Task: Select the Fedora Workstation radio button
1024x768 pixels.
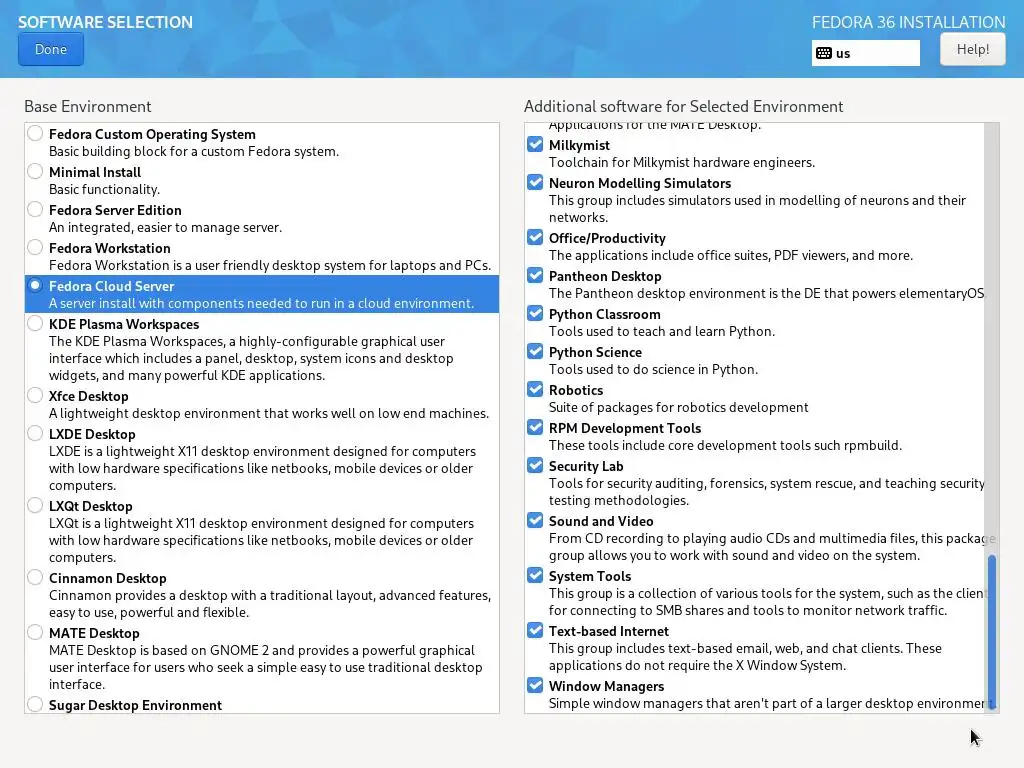Action: [x=35, y=248]
